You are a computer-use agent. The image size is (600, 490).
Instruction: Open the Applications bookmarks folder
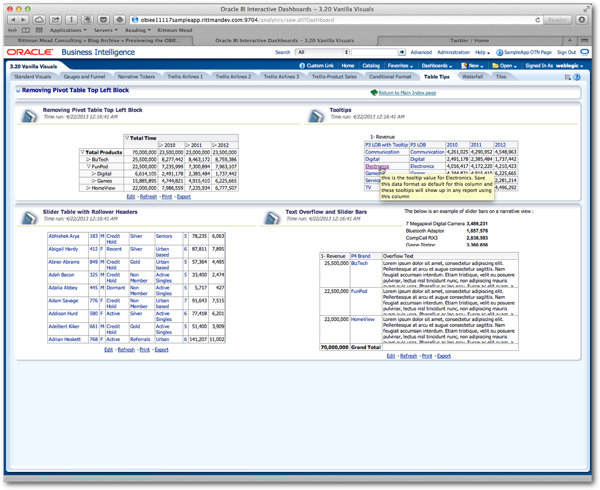click(68, 30)
